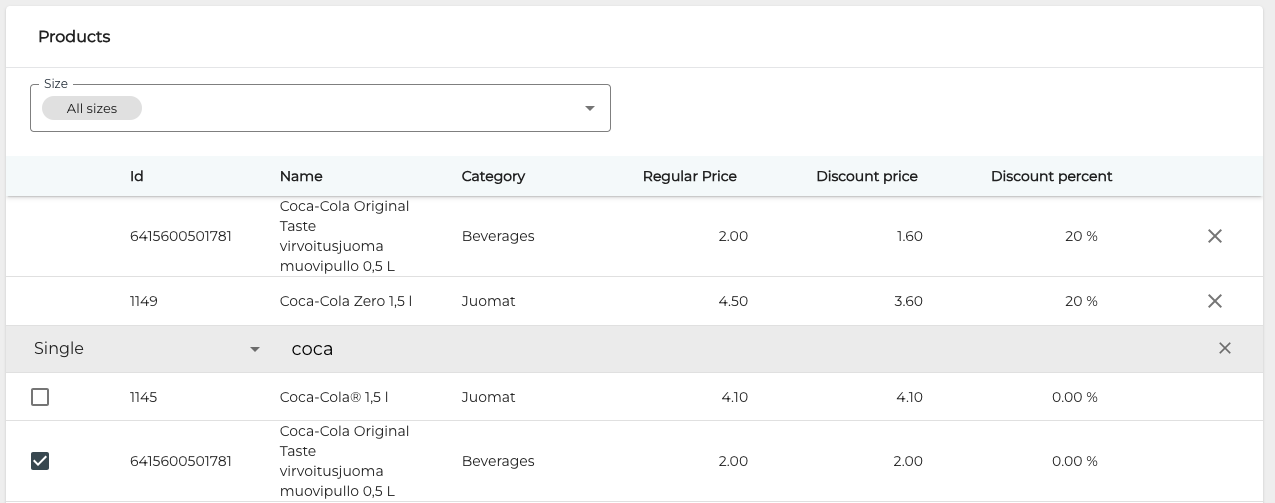Uncheck the Coca-Cola Original Taste checkbox
The image size is (1275, 503).
click(x=40, y=461)
